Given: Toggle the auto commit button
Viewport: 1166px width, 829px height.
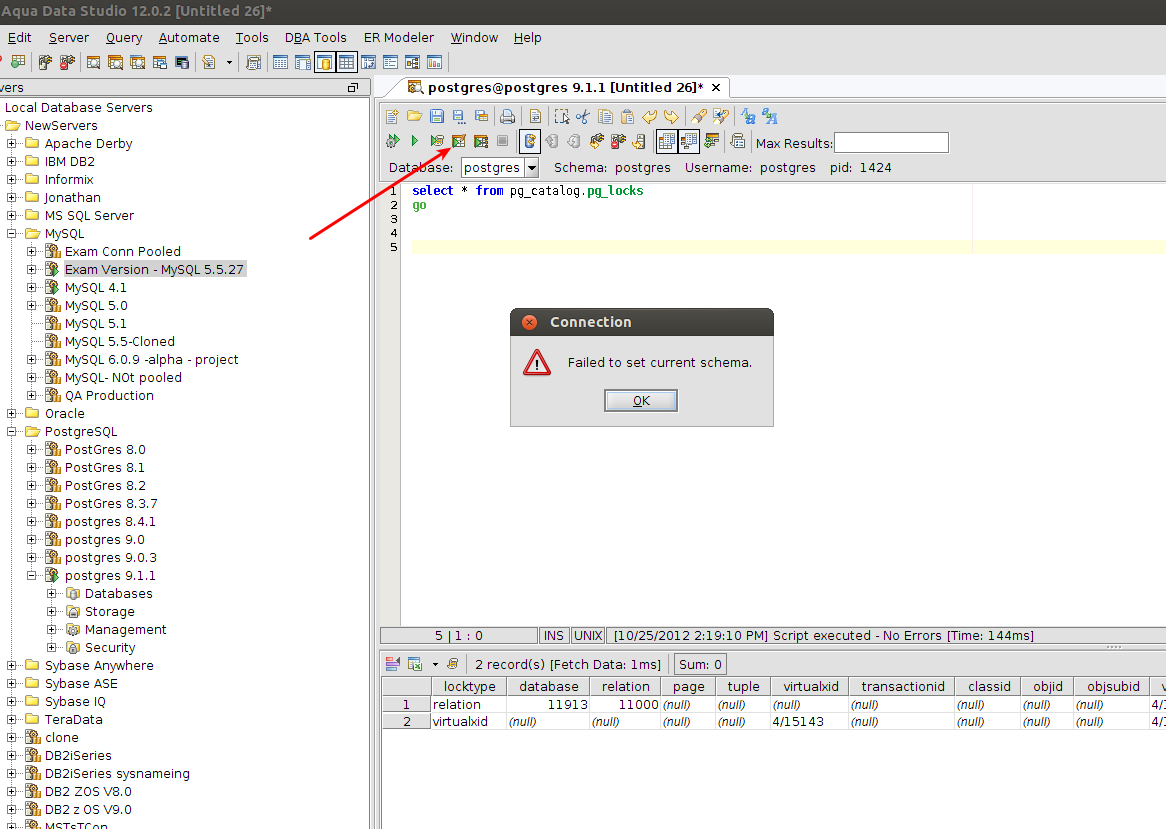Looking at the screenshot, I should pos(529,141).
